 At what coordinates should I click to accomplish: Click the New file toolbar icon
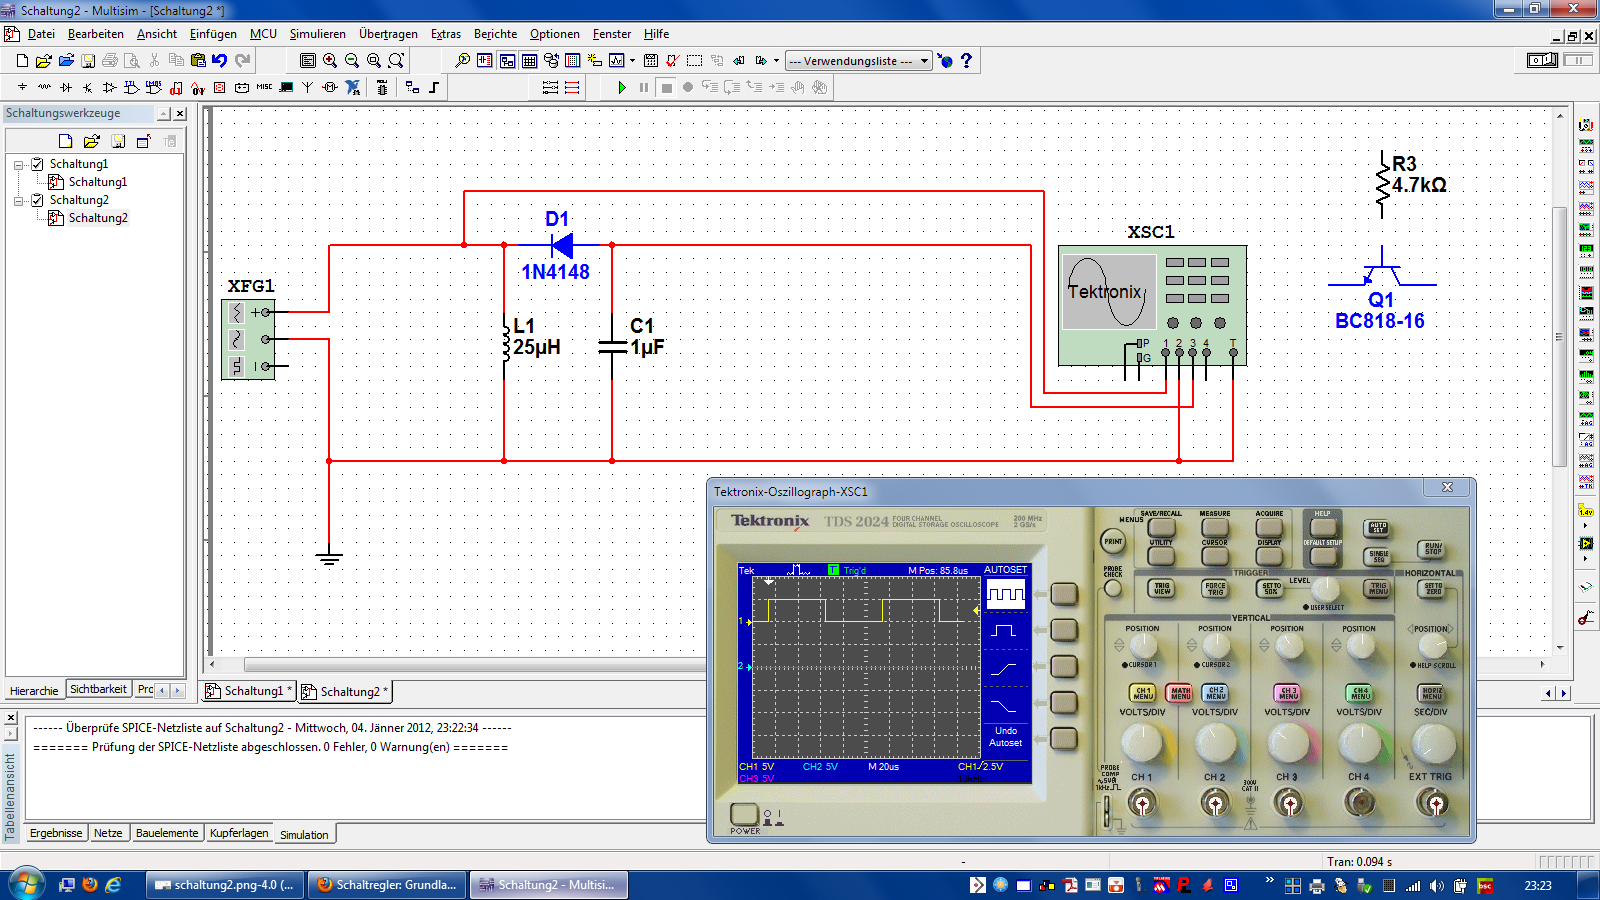point(22,61)
